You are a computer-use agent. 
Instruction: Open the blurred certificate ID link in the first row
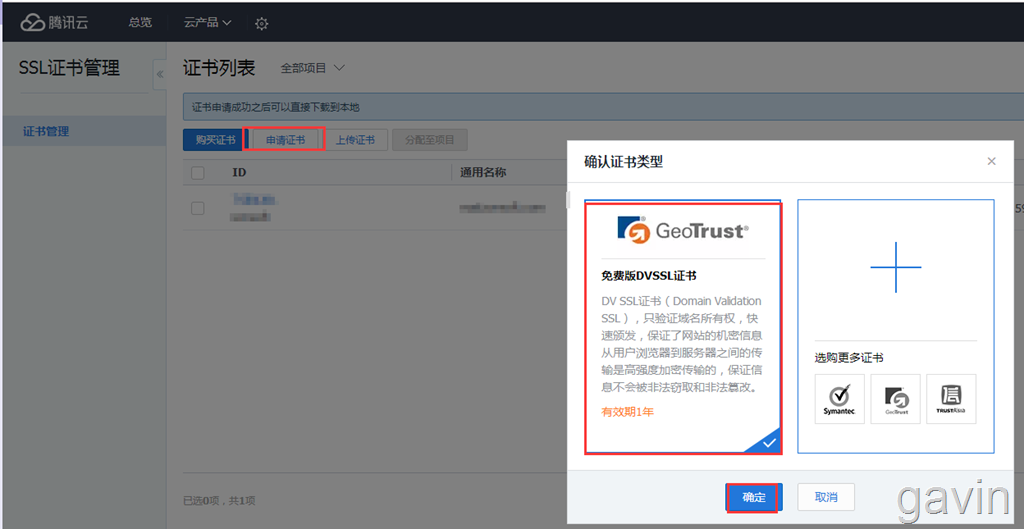point(254,200)
